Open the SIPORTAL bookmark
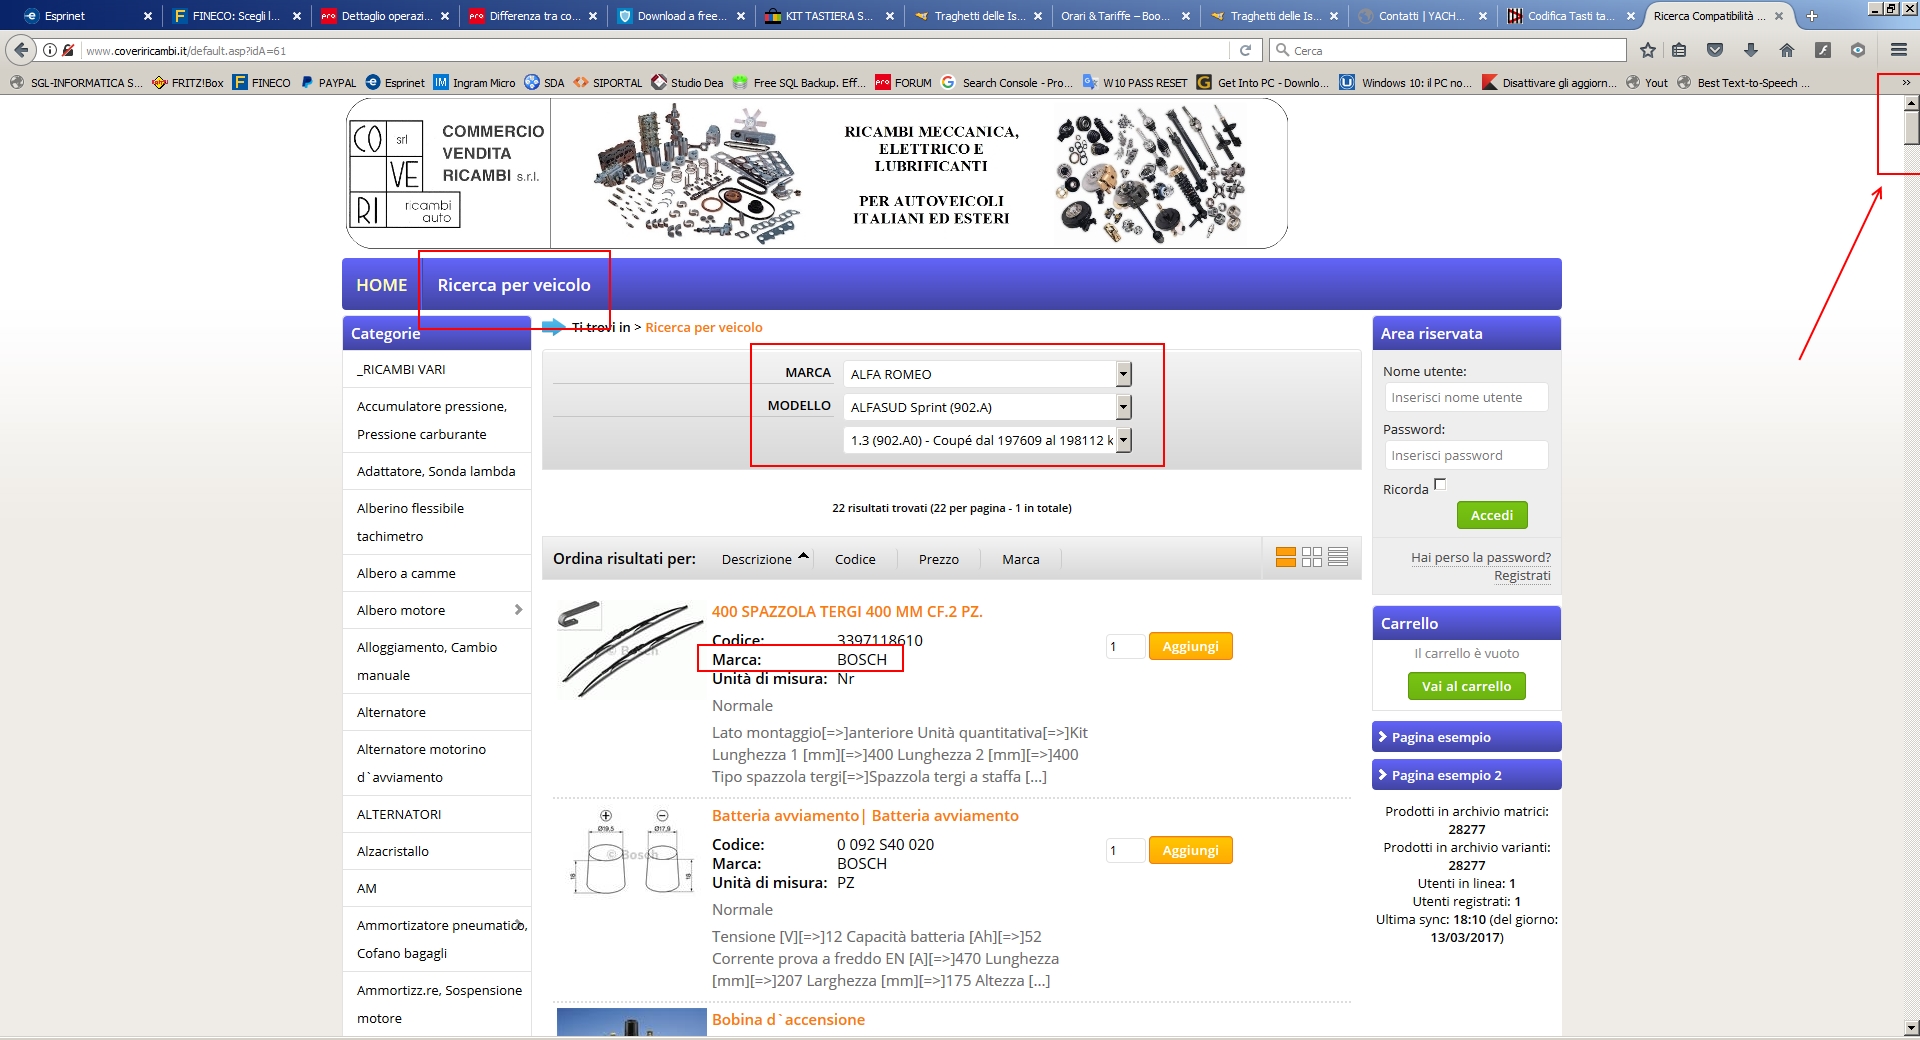This screenshot has width=1920, height=1040. (608, 83)
